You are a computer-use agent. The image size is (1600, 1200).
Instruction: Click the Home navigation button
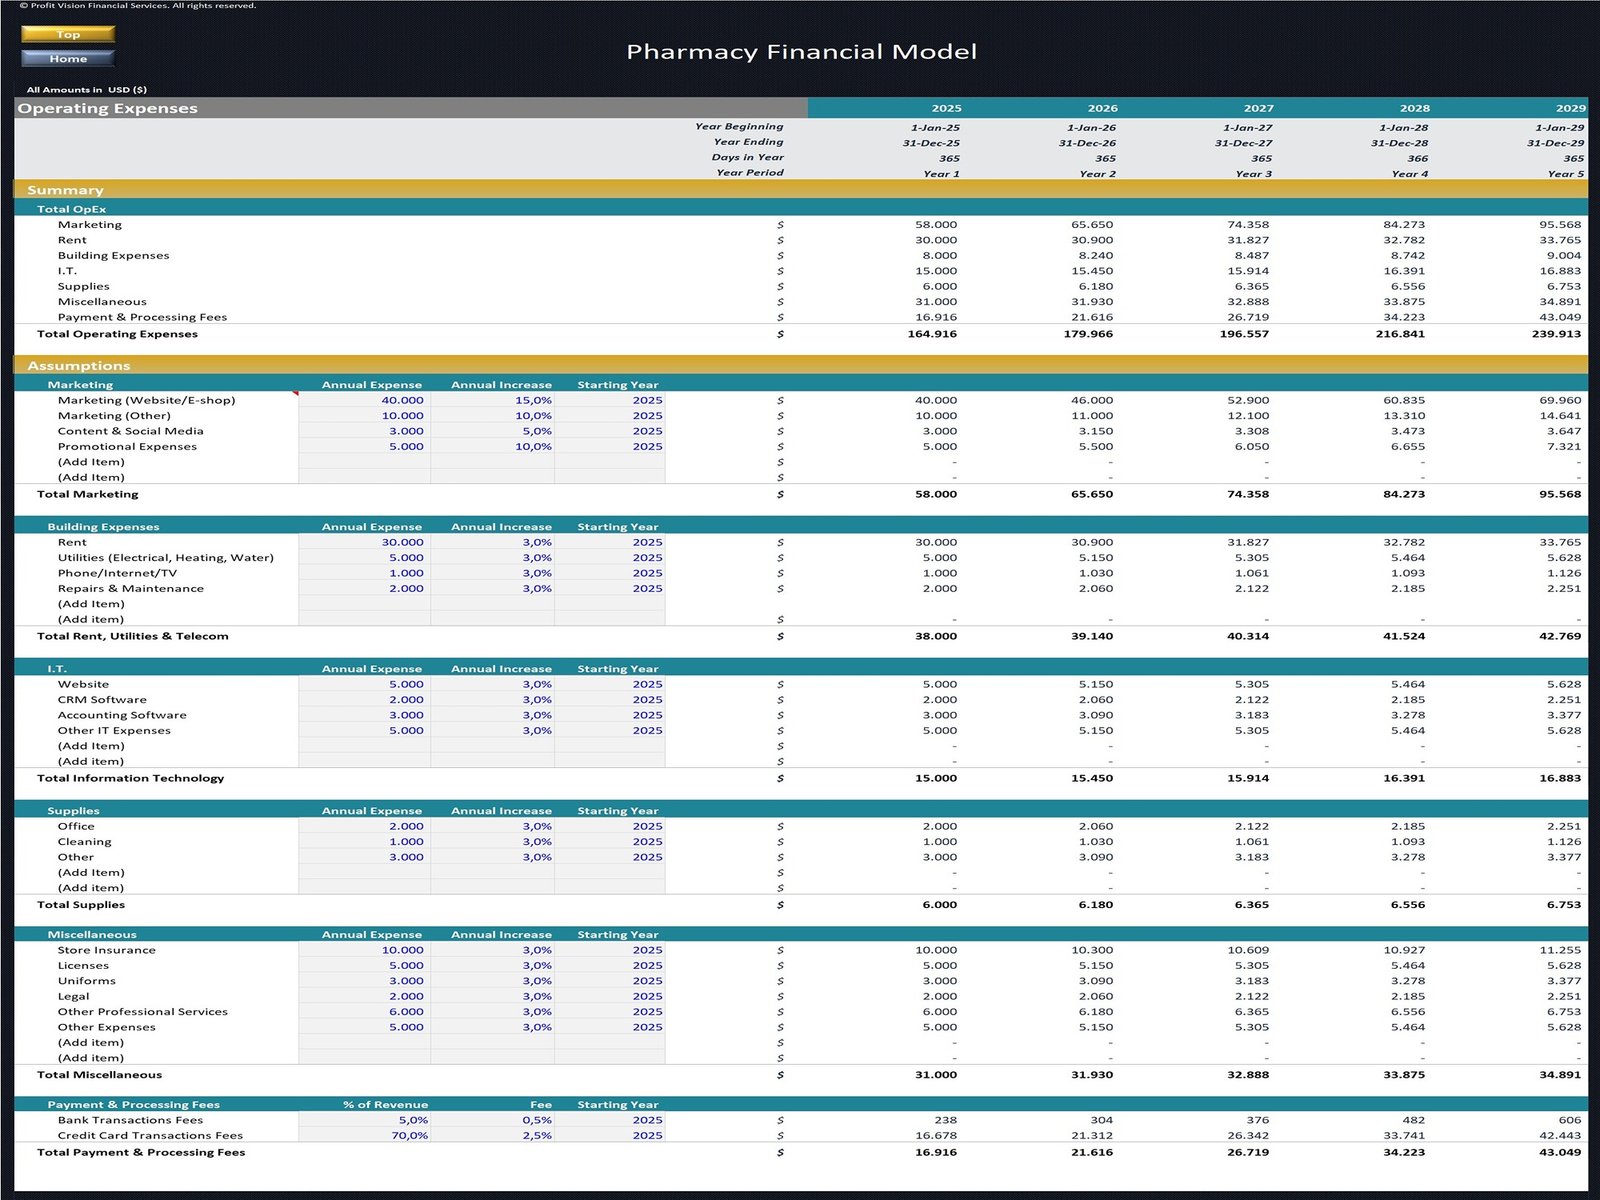coord(68,59)
